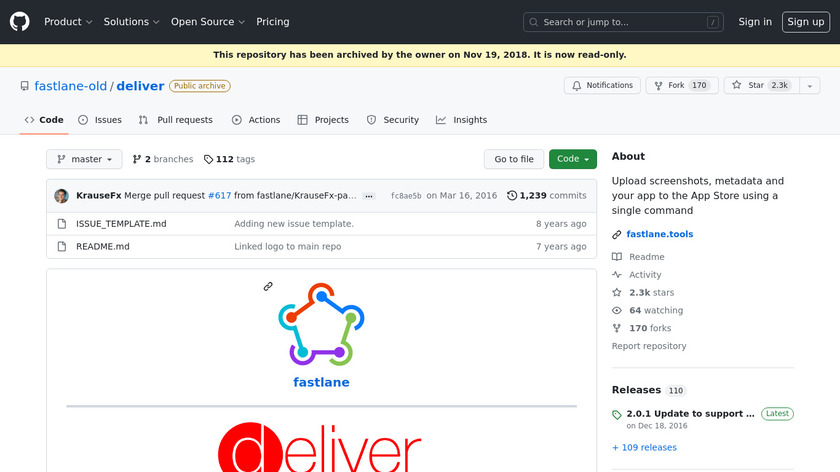The width and height of the screenshot is (840, 472).
Task: Click the Sign up button
Action: 806,22
